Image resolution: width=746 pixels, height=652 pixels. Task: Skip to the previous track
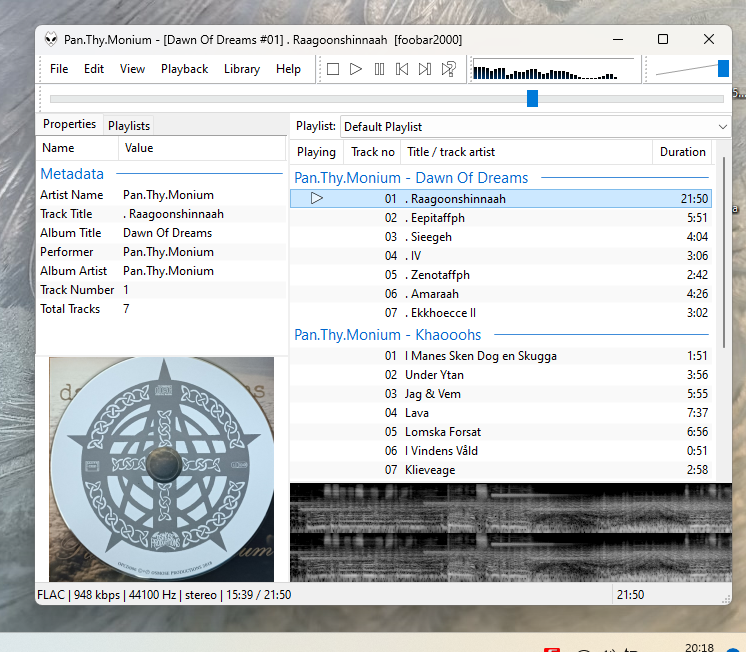(402, 69)
